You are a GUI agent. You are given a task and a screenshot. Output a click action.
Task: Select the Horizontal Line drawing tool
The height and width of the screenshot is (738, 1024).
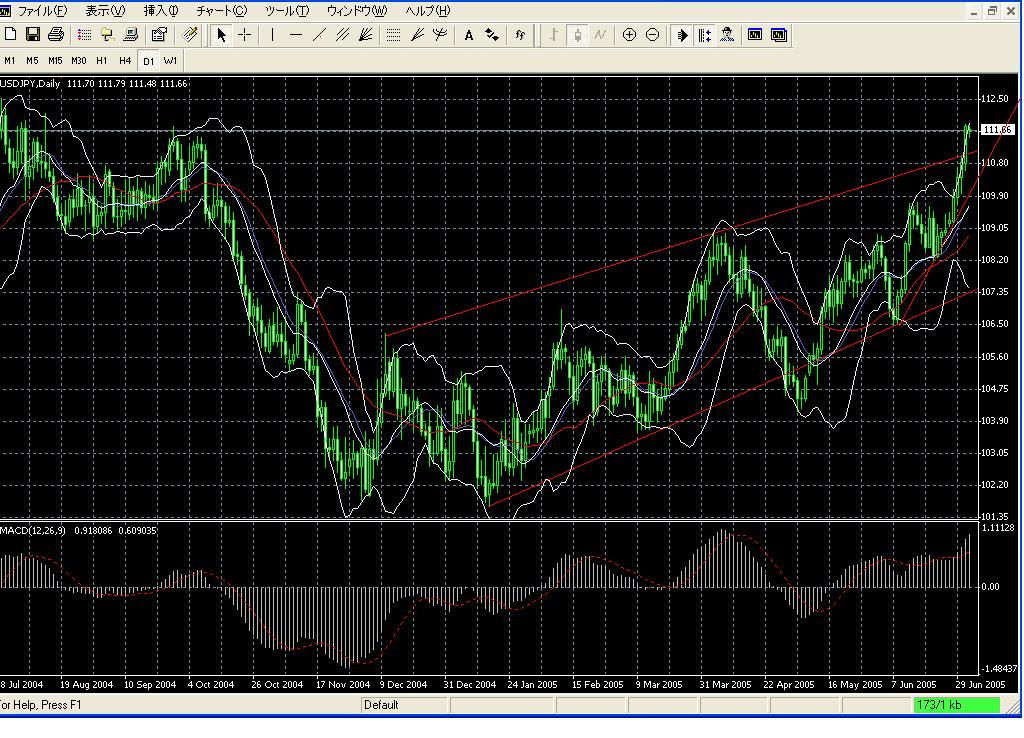tap(296, 35)
